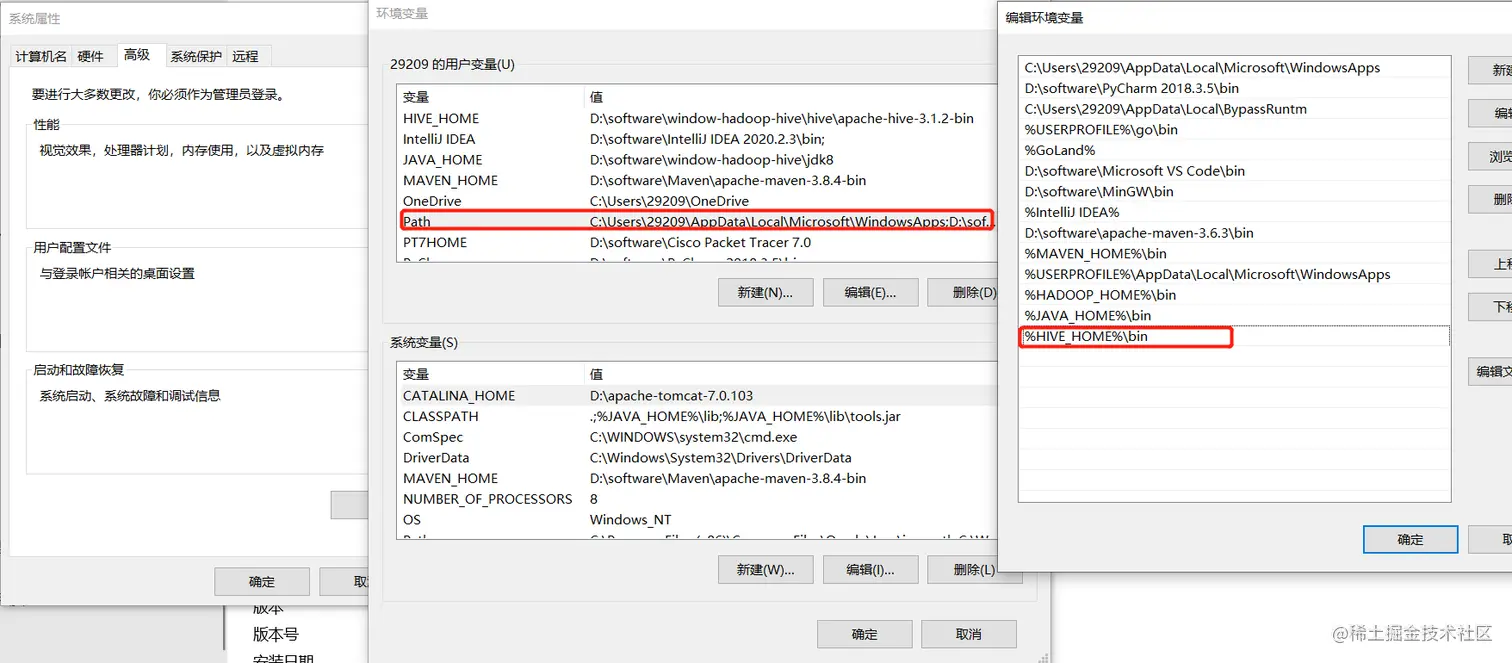Click 确定 in the 编辑环境变量 dialog

coord(1410,539)
